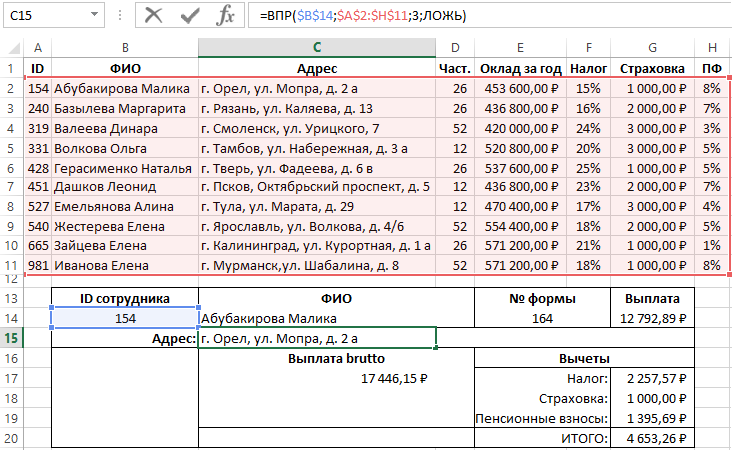Select row 20 header
This screenshot has height=450, width=732.
click(11, 439)
